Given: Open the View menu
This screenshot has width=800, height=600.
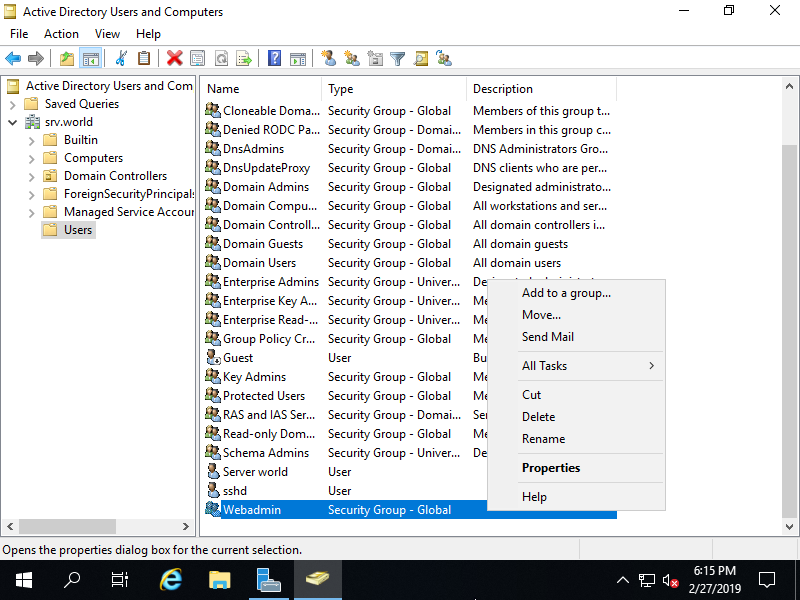Looking at the screenshot, I should (x=107, y=33).
